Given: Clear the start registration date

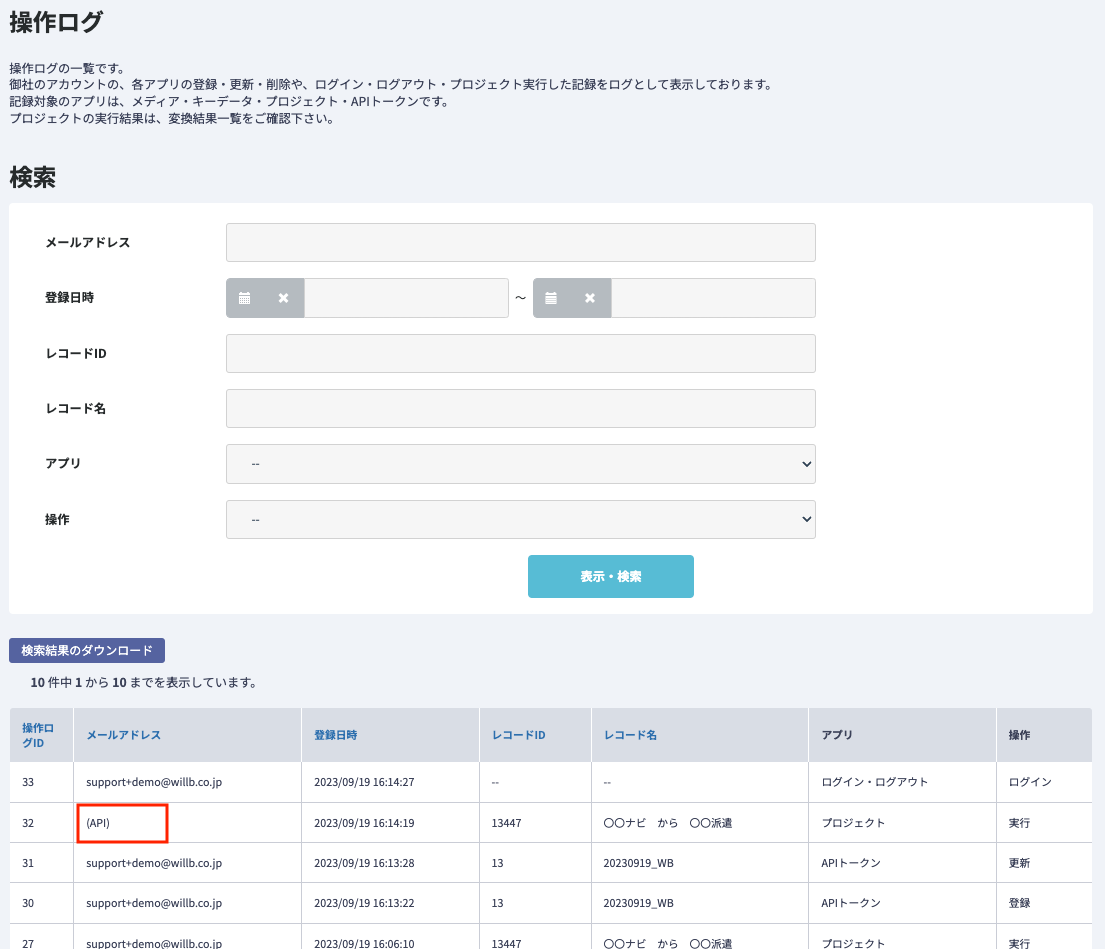Looking at the screenshot, I should click(x=283, y=298).
